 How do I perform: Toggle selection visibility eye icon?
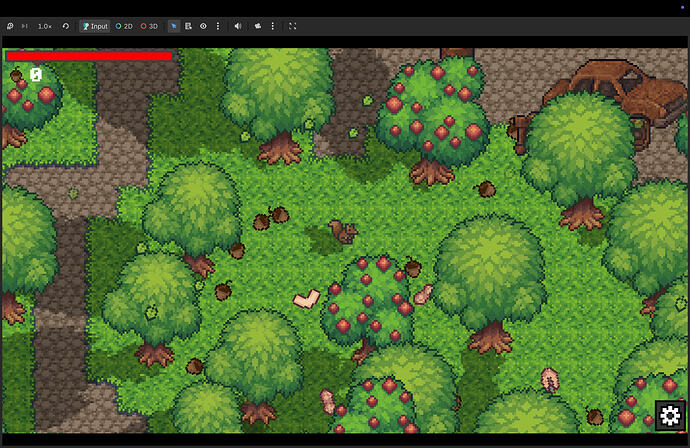[203, 26]
